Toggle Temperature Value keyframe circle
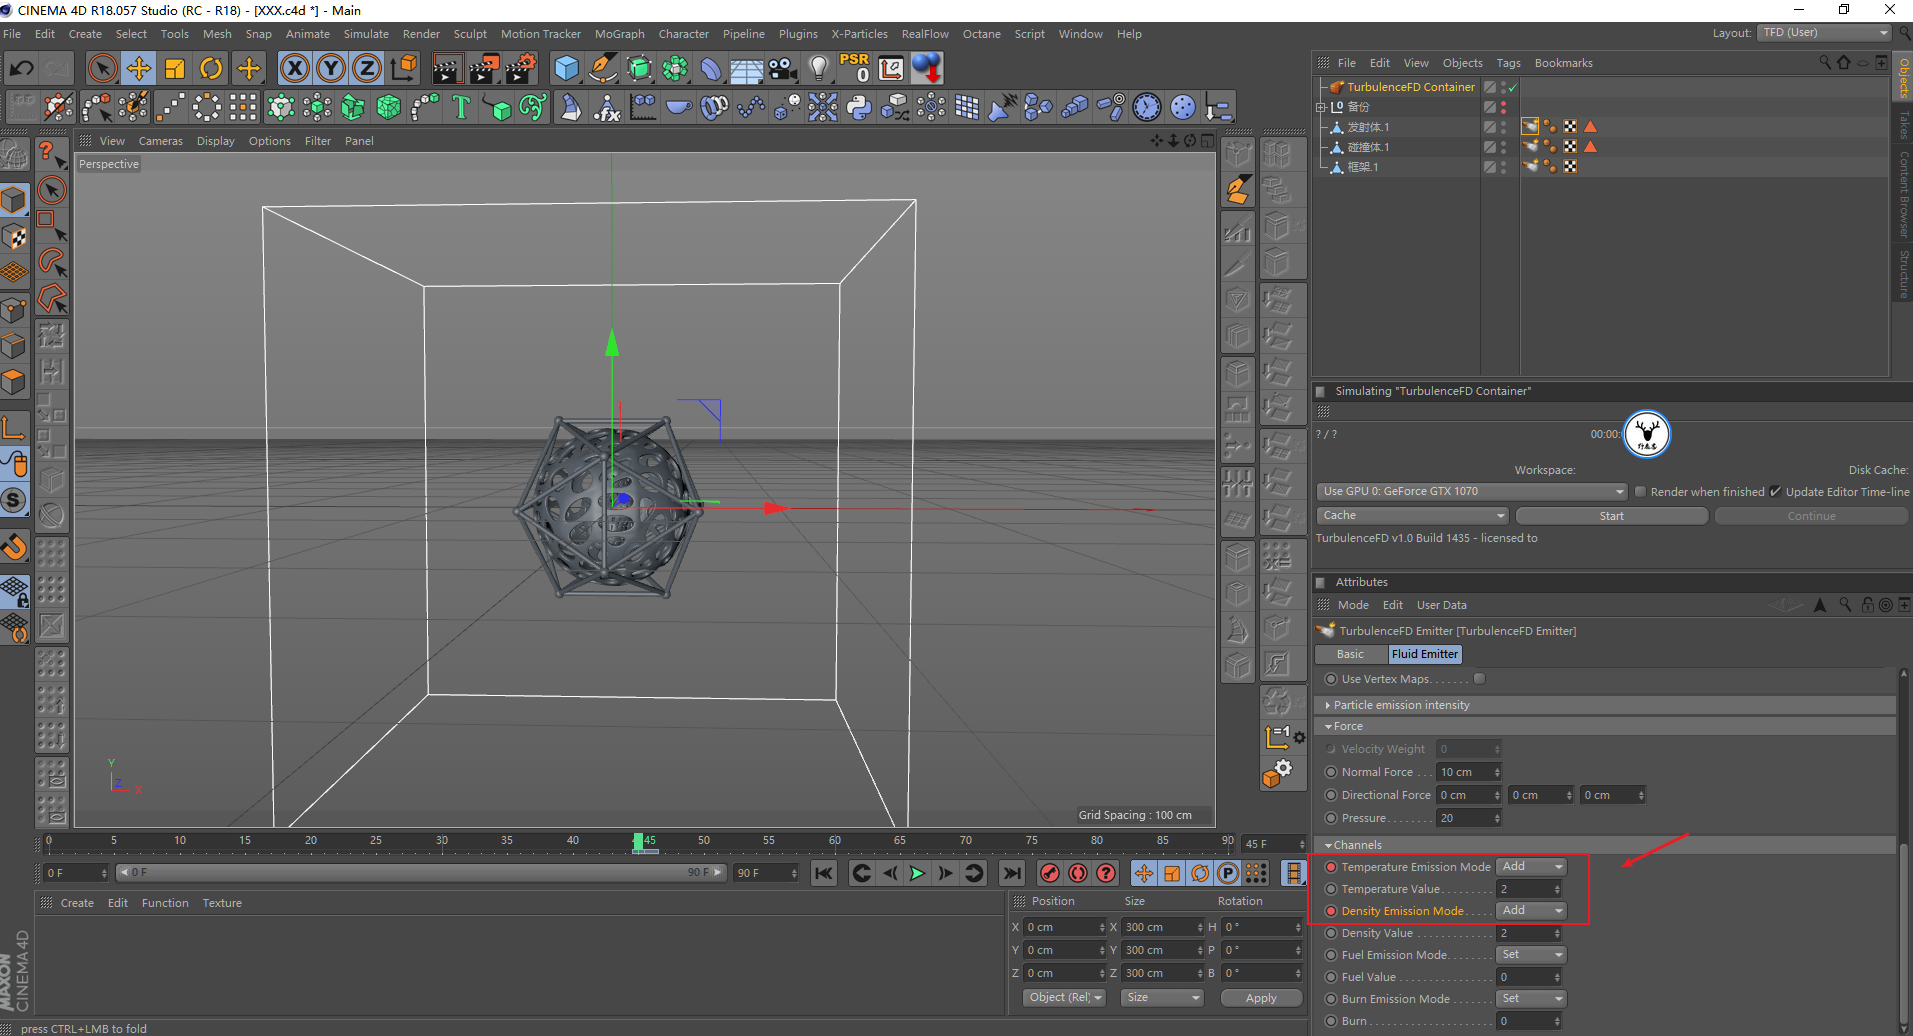 point(1331,889)
